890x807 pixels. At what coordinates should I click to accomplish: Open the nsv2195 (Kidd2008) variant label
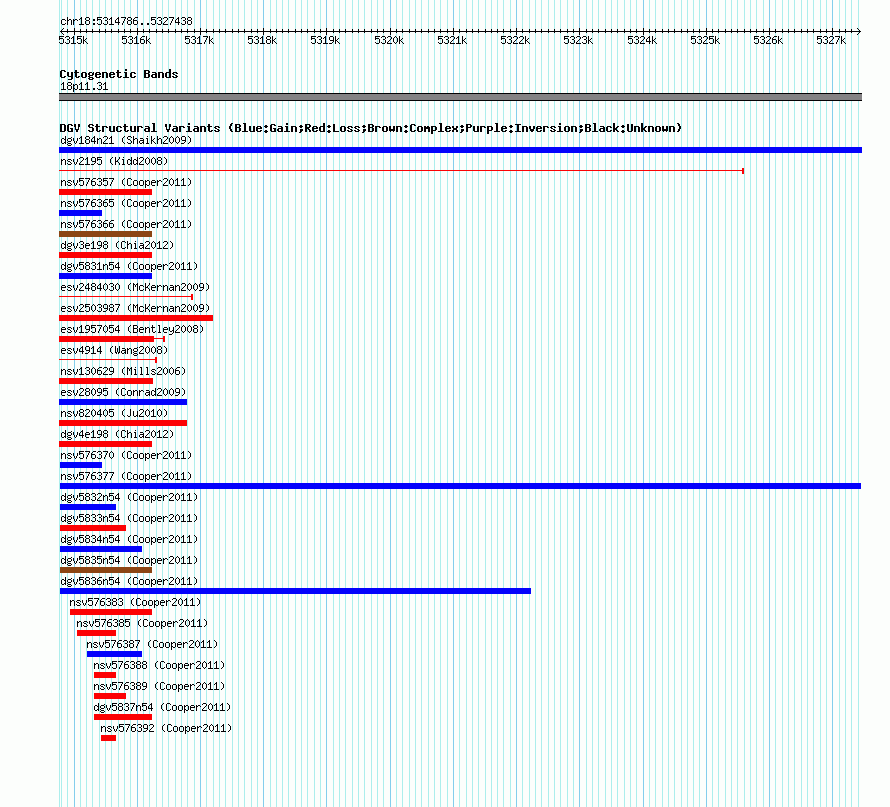click(x=114, y=161)
